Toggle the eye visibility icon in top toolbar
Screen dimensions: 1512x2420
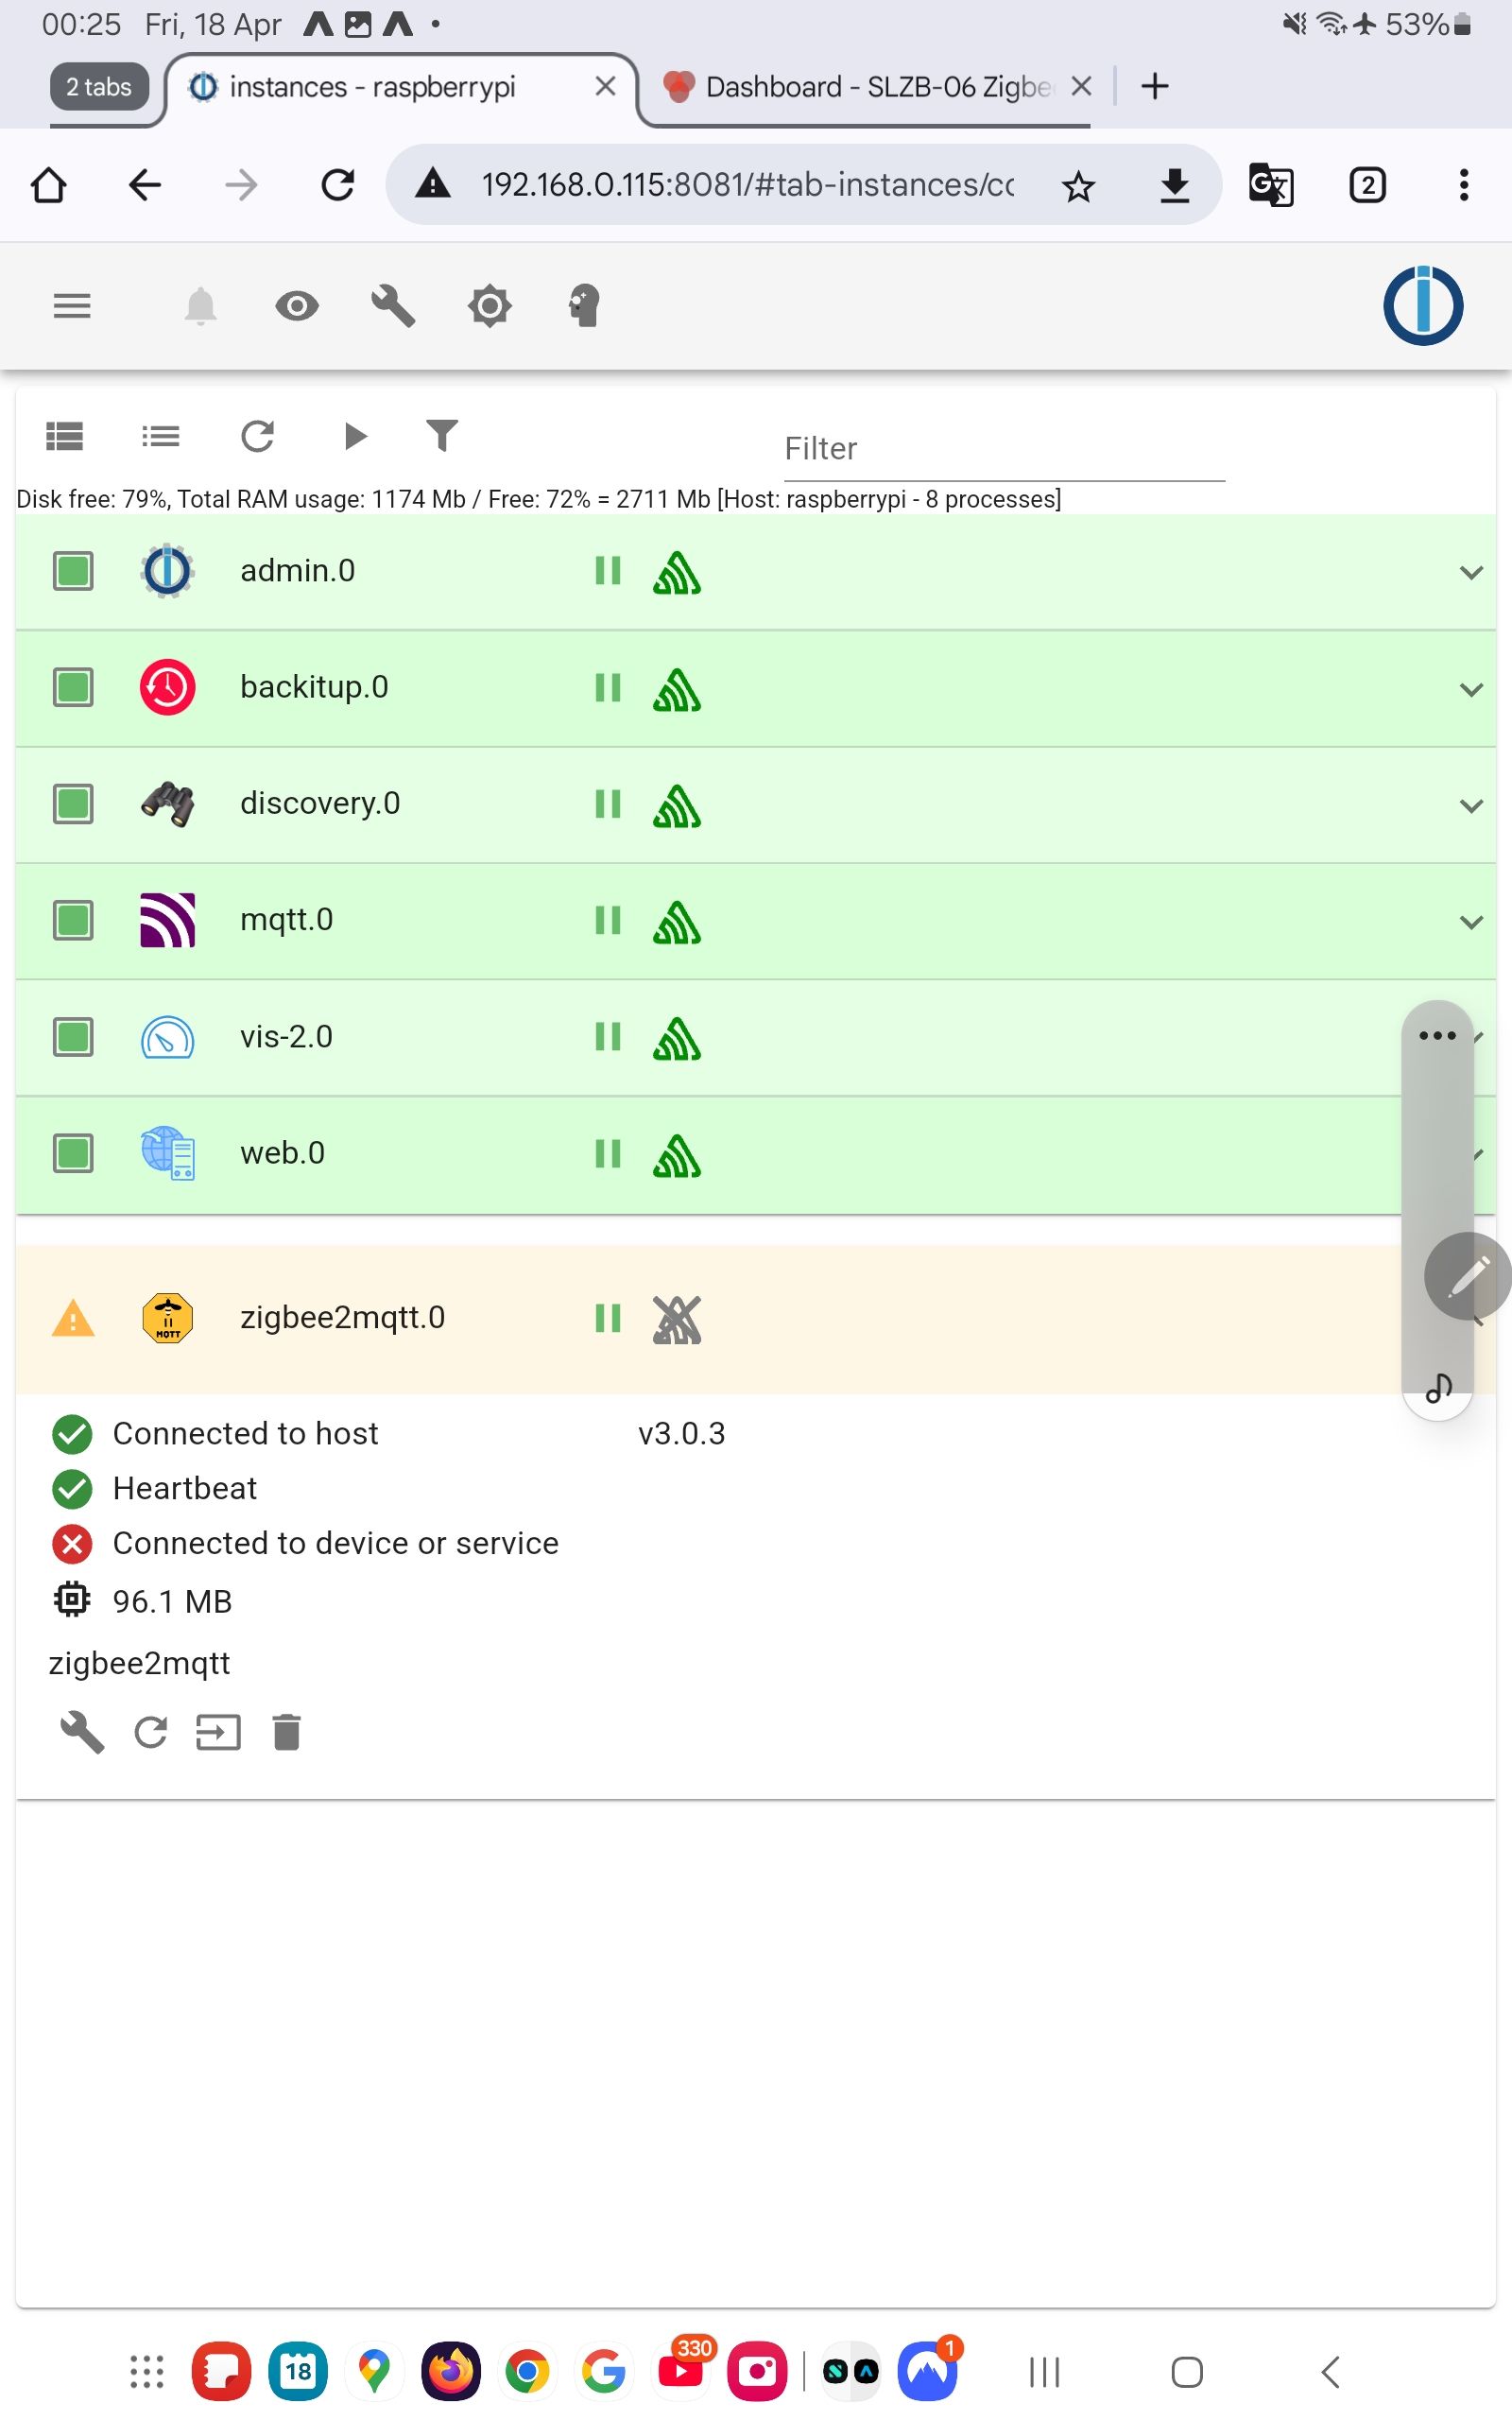(x=297, y=305)
